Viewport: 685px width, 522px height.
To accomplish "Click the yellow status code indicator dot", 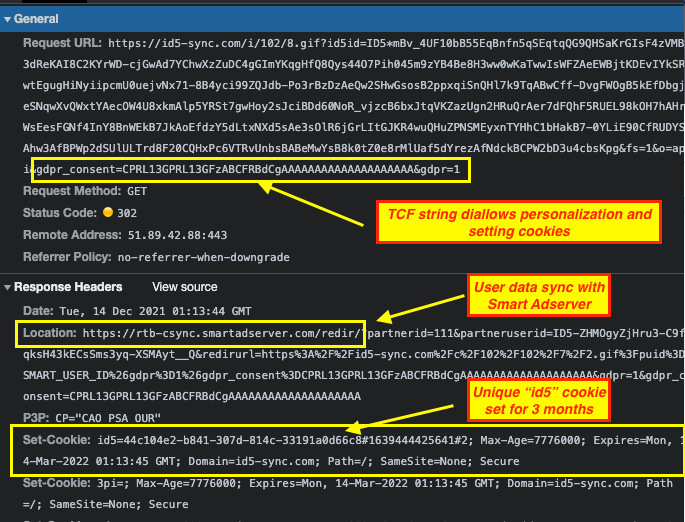I will [107, 212].
